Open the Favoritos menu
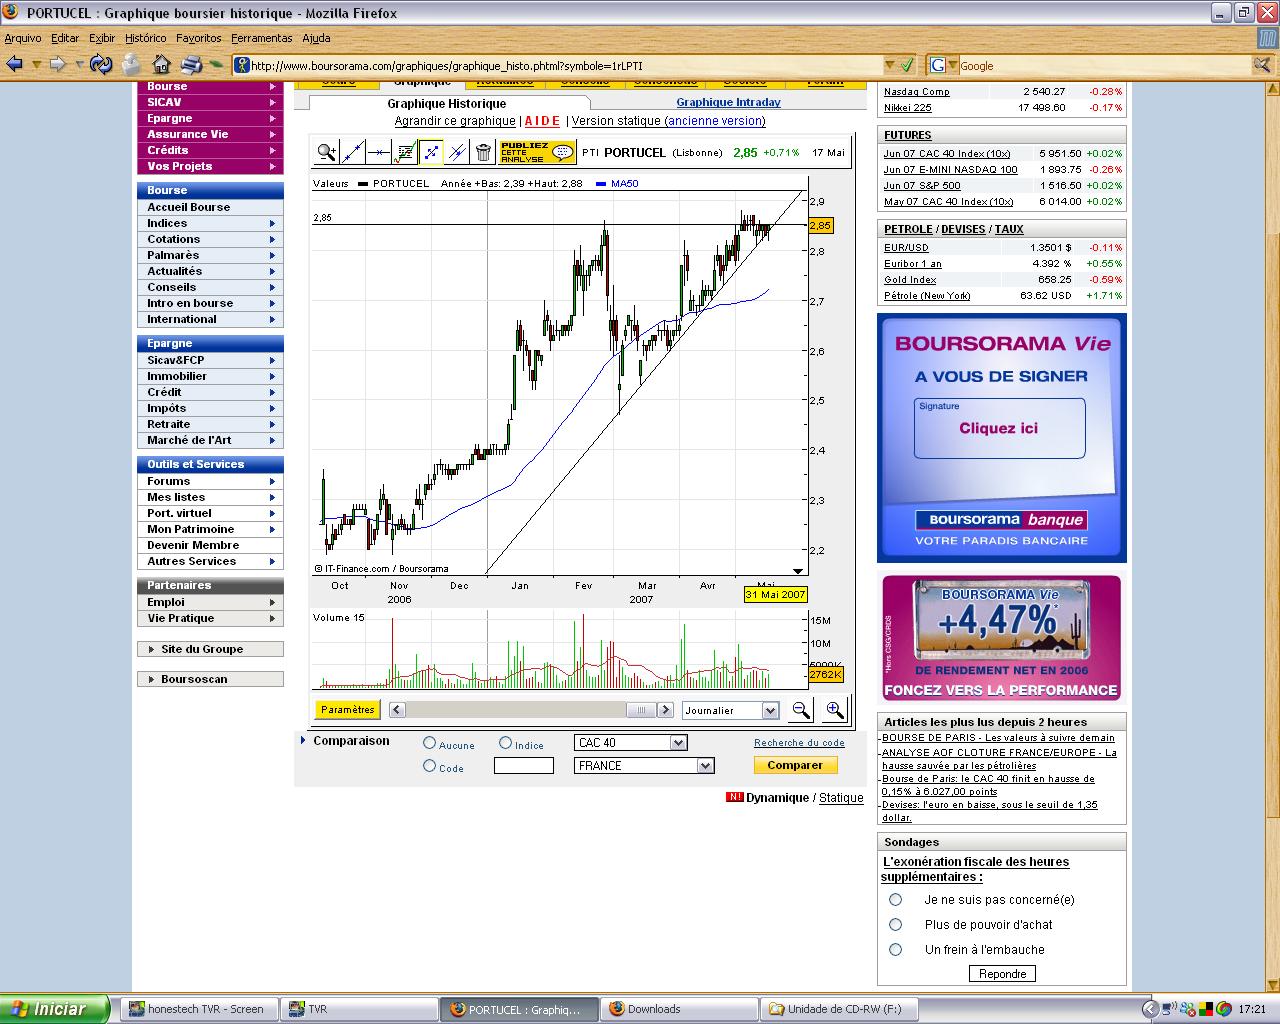Viewport: 1280px width, 1024px height. pos(199,38)
